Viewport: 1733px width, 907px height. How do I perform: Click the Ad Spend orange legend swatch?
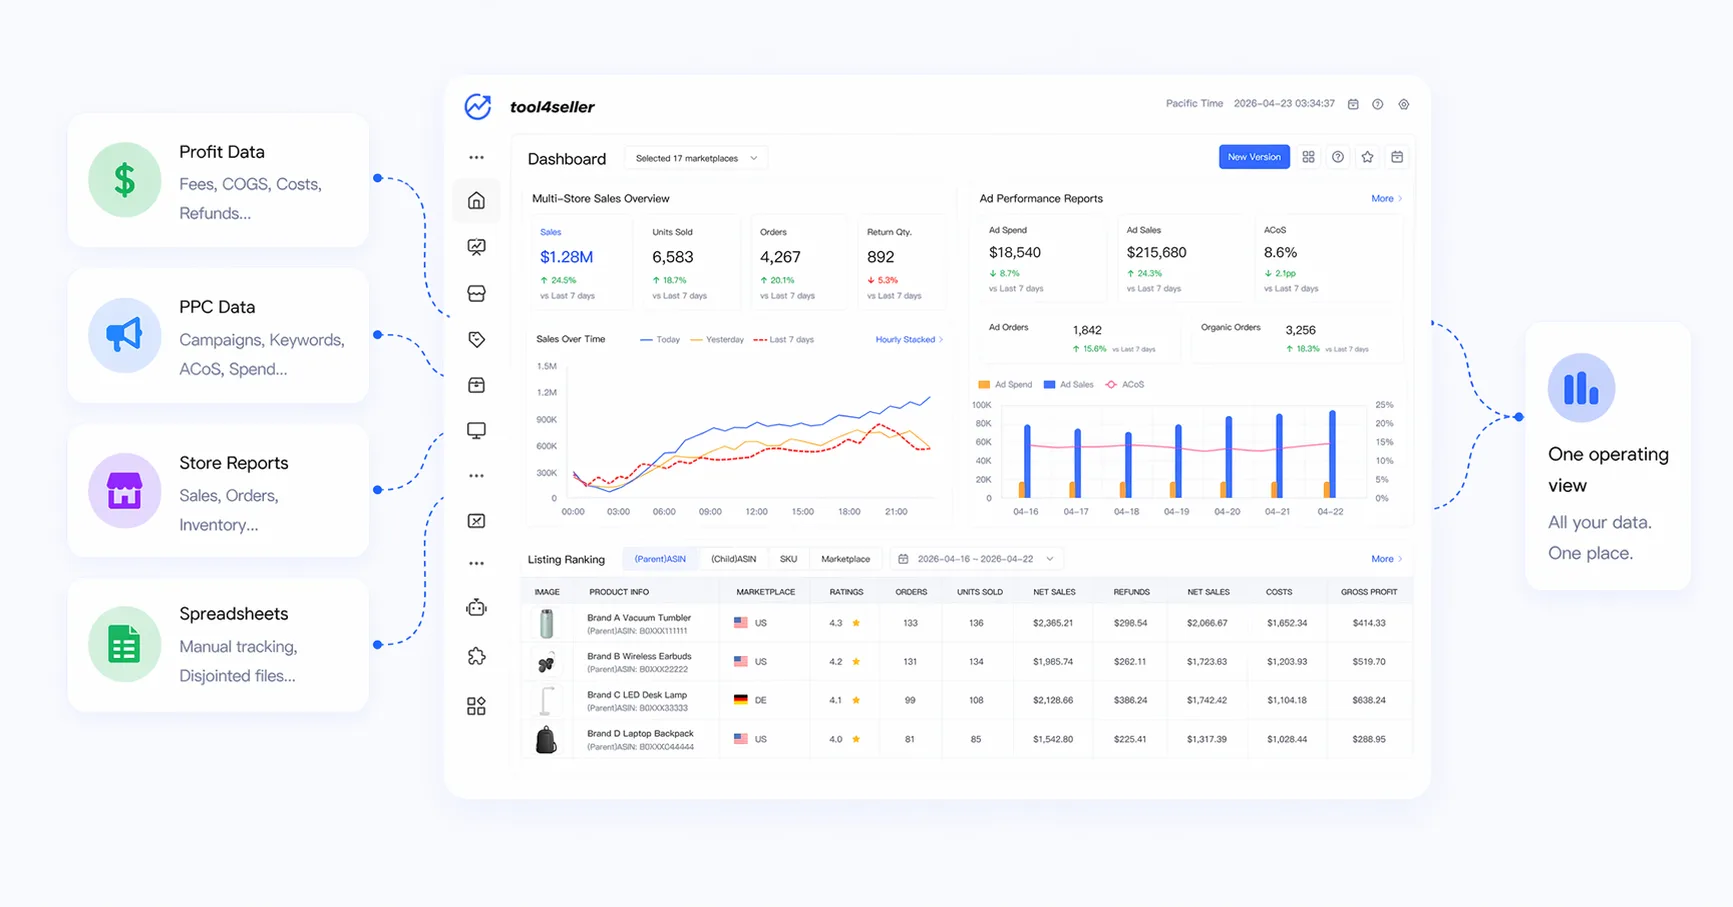pos(984,385)
